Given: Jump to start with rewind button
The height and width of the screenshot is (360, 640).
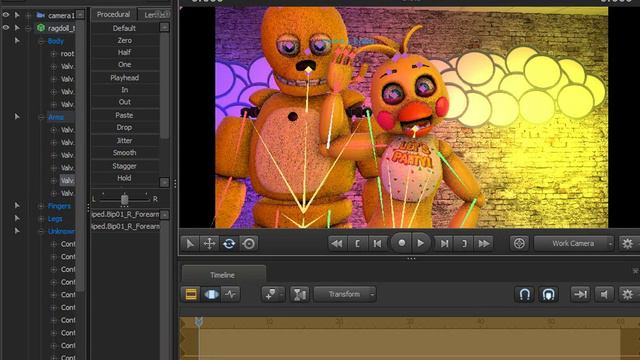Looking at the screenshot, I should 337,244.
